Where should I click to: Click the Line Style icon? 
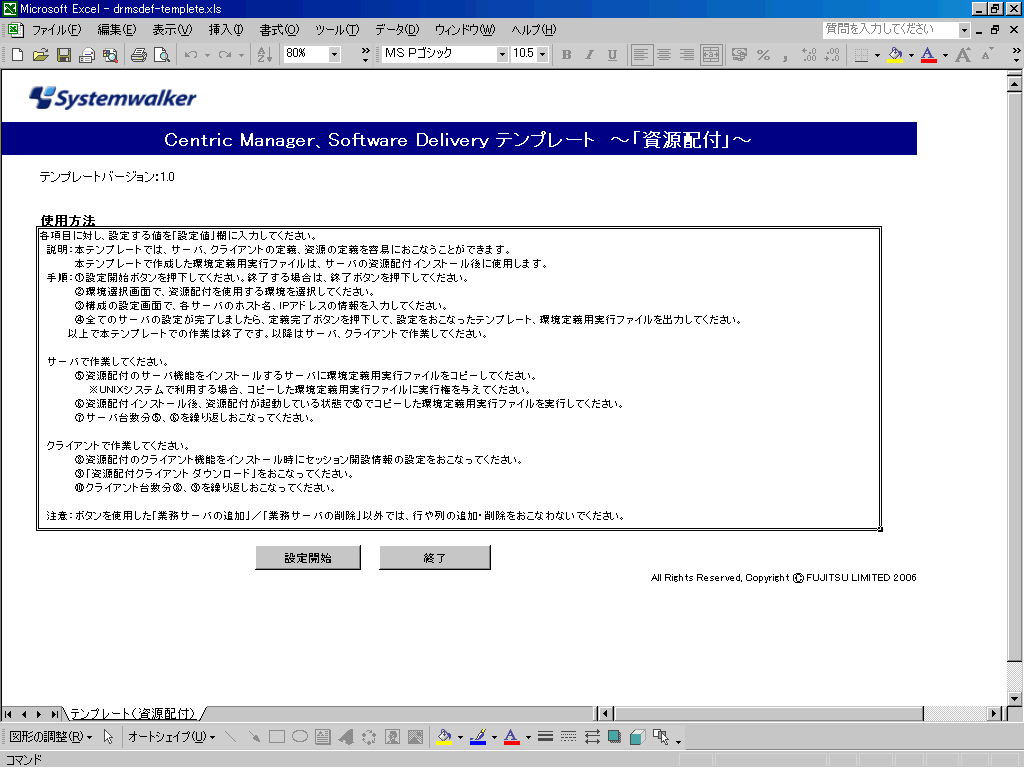click(545, 737)
